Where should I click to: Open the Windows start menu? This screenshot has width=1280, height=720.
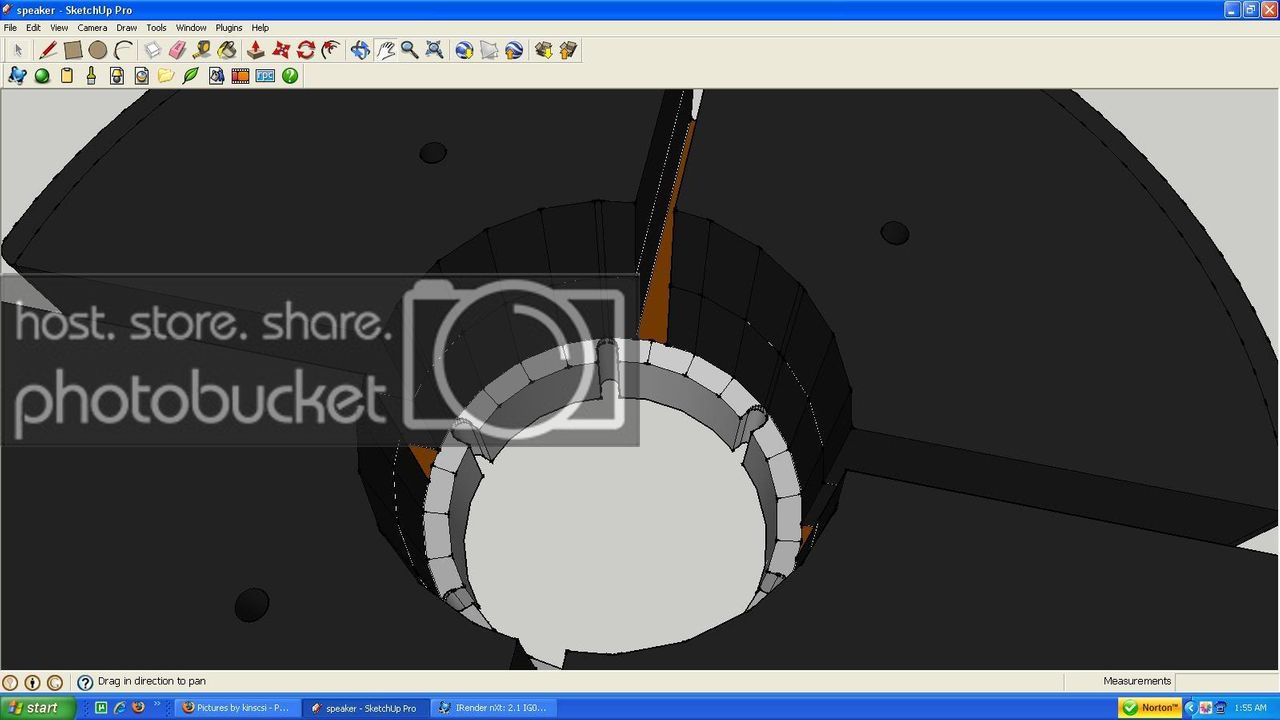click(x=37, y=708)
